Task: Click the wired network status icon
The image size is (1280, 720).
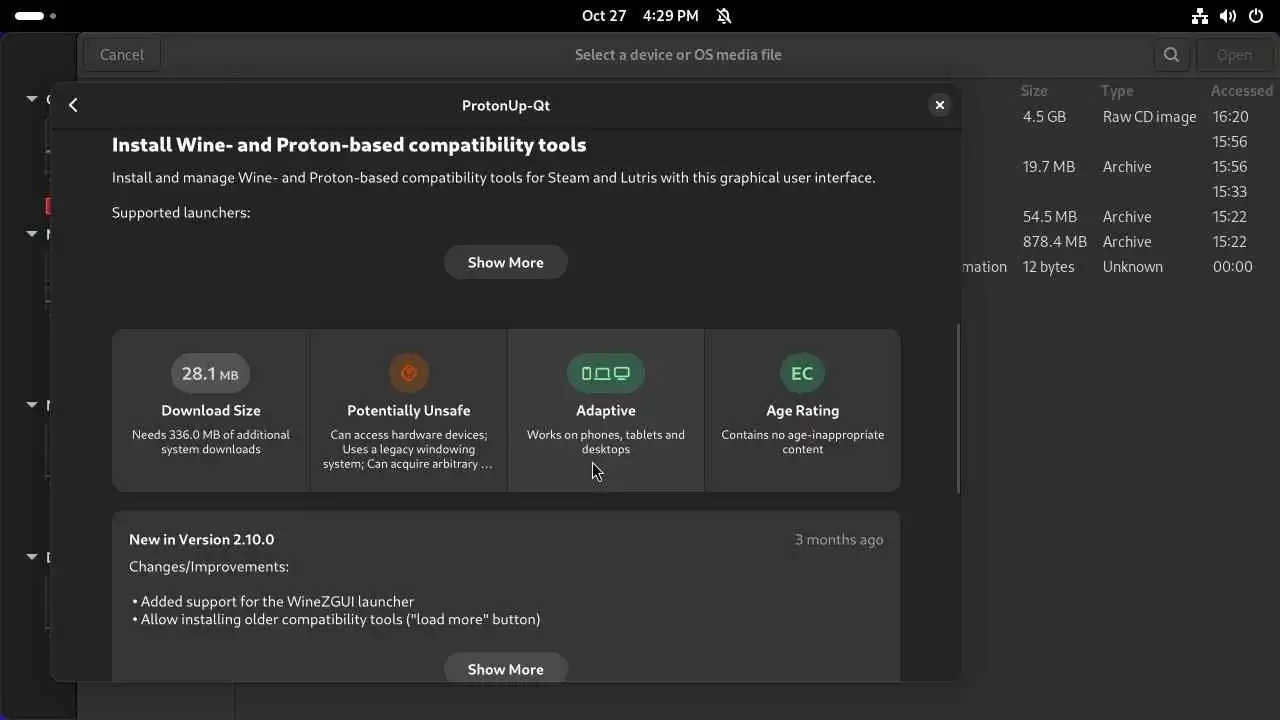Action: 1200,16
